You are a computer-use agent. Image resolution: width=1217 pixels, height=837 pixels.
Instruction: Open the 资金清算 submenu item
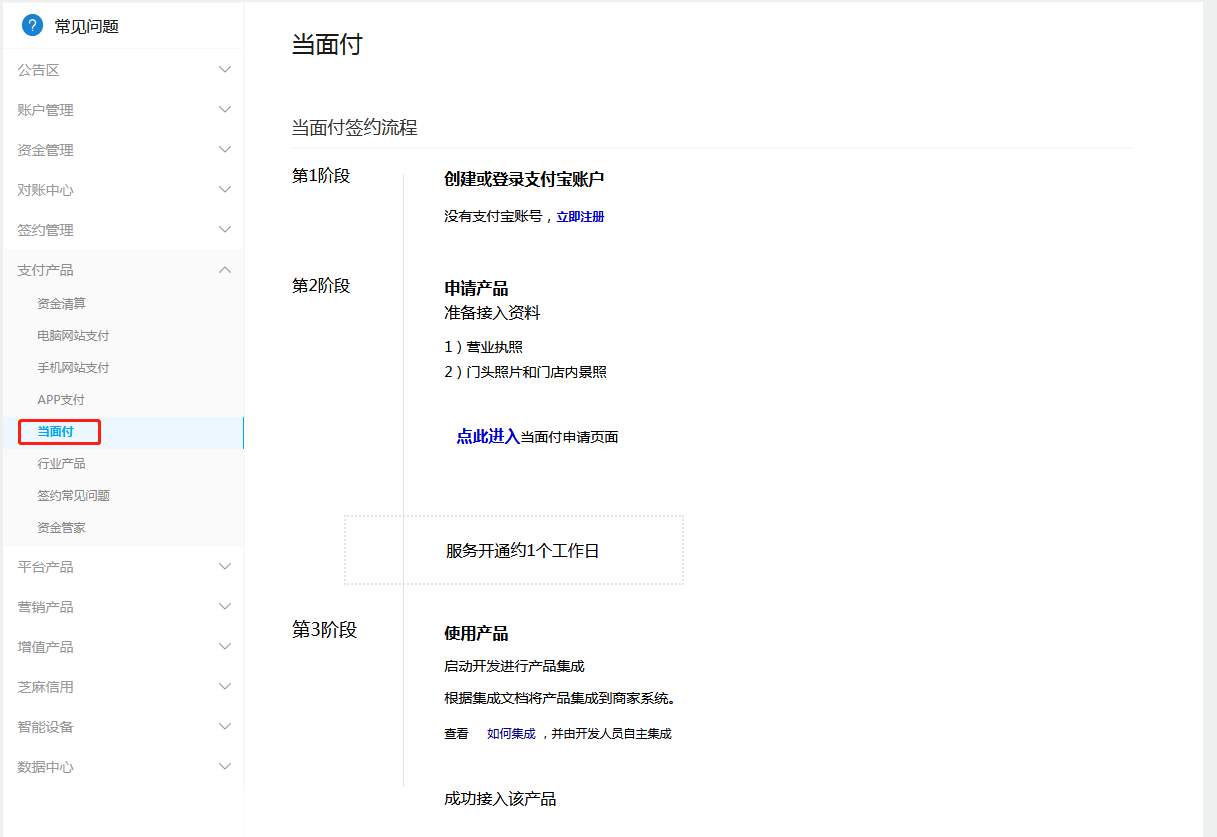tap(61, 304)
